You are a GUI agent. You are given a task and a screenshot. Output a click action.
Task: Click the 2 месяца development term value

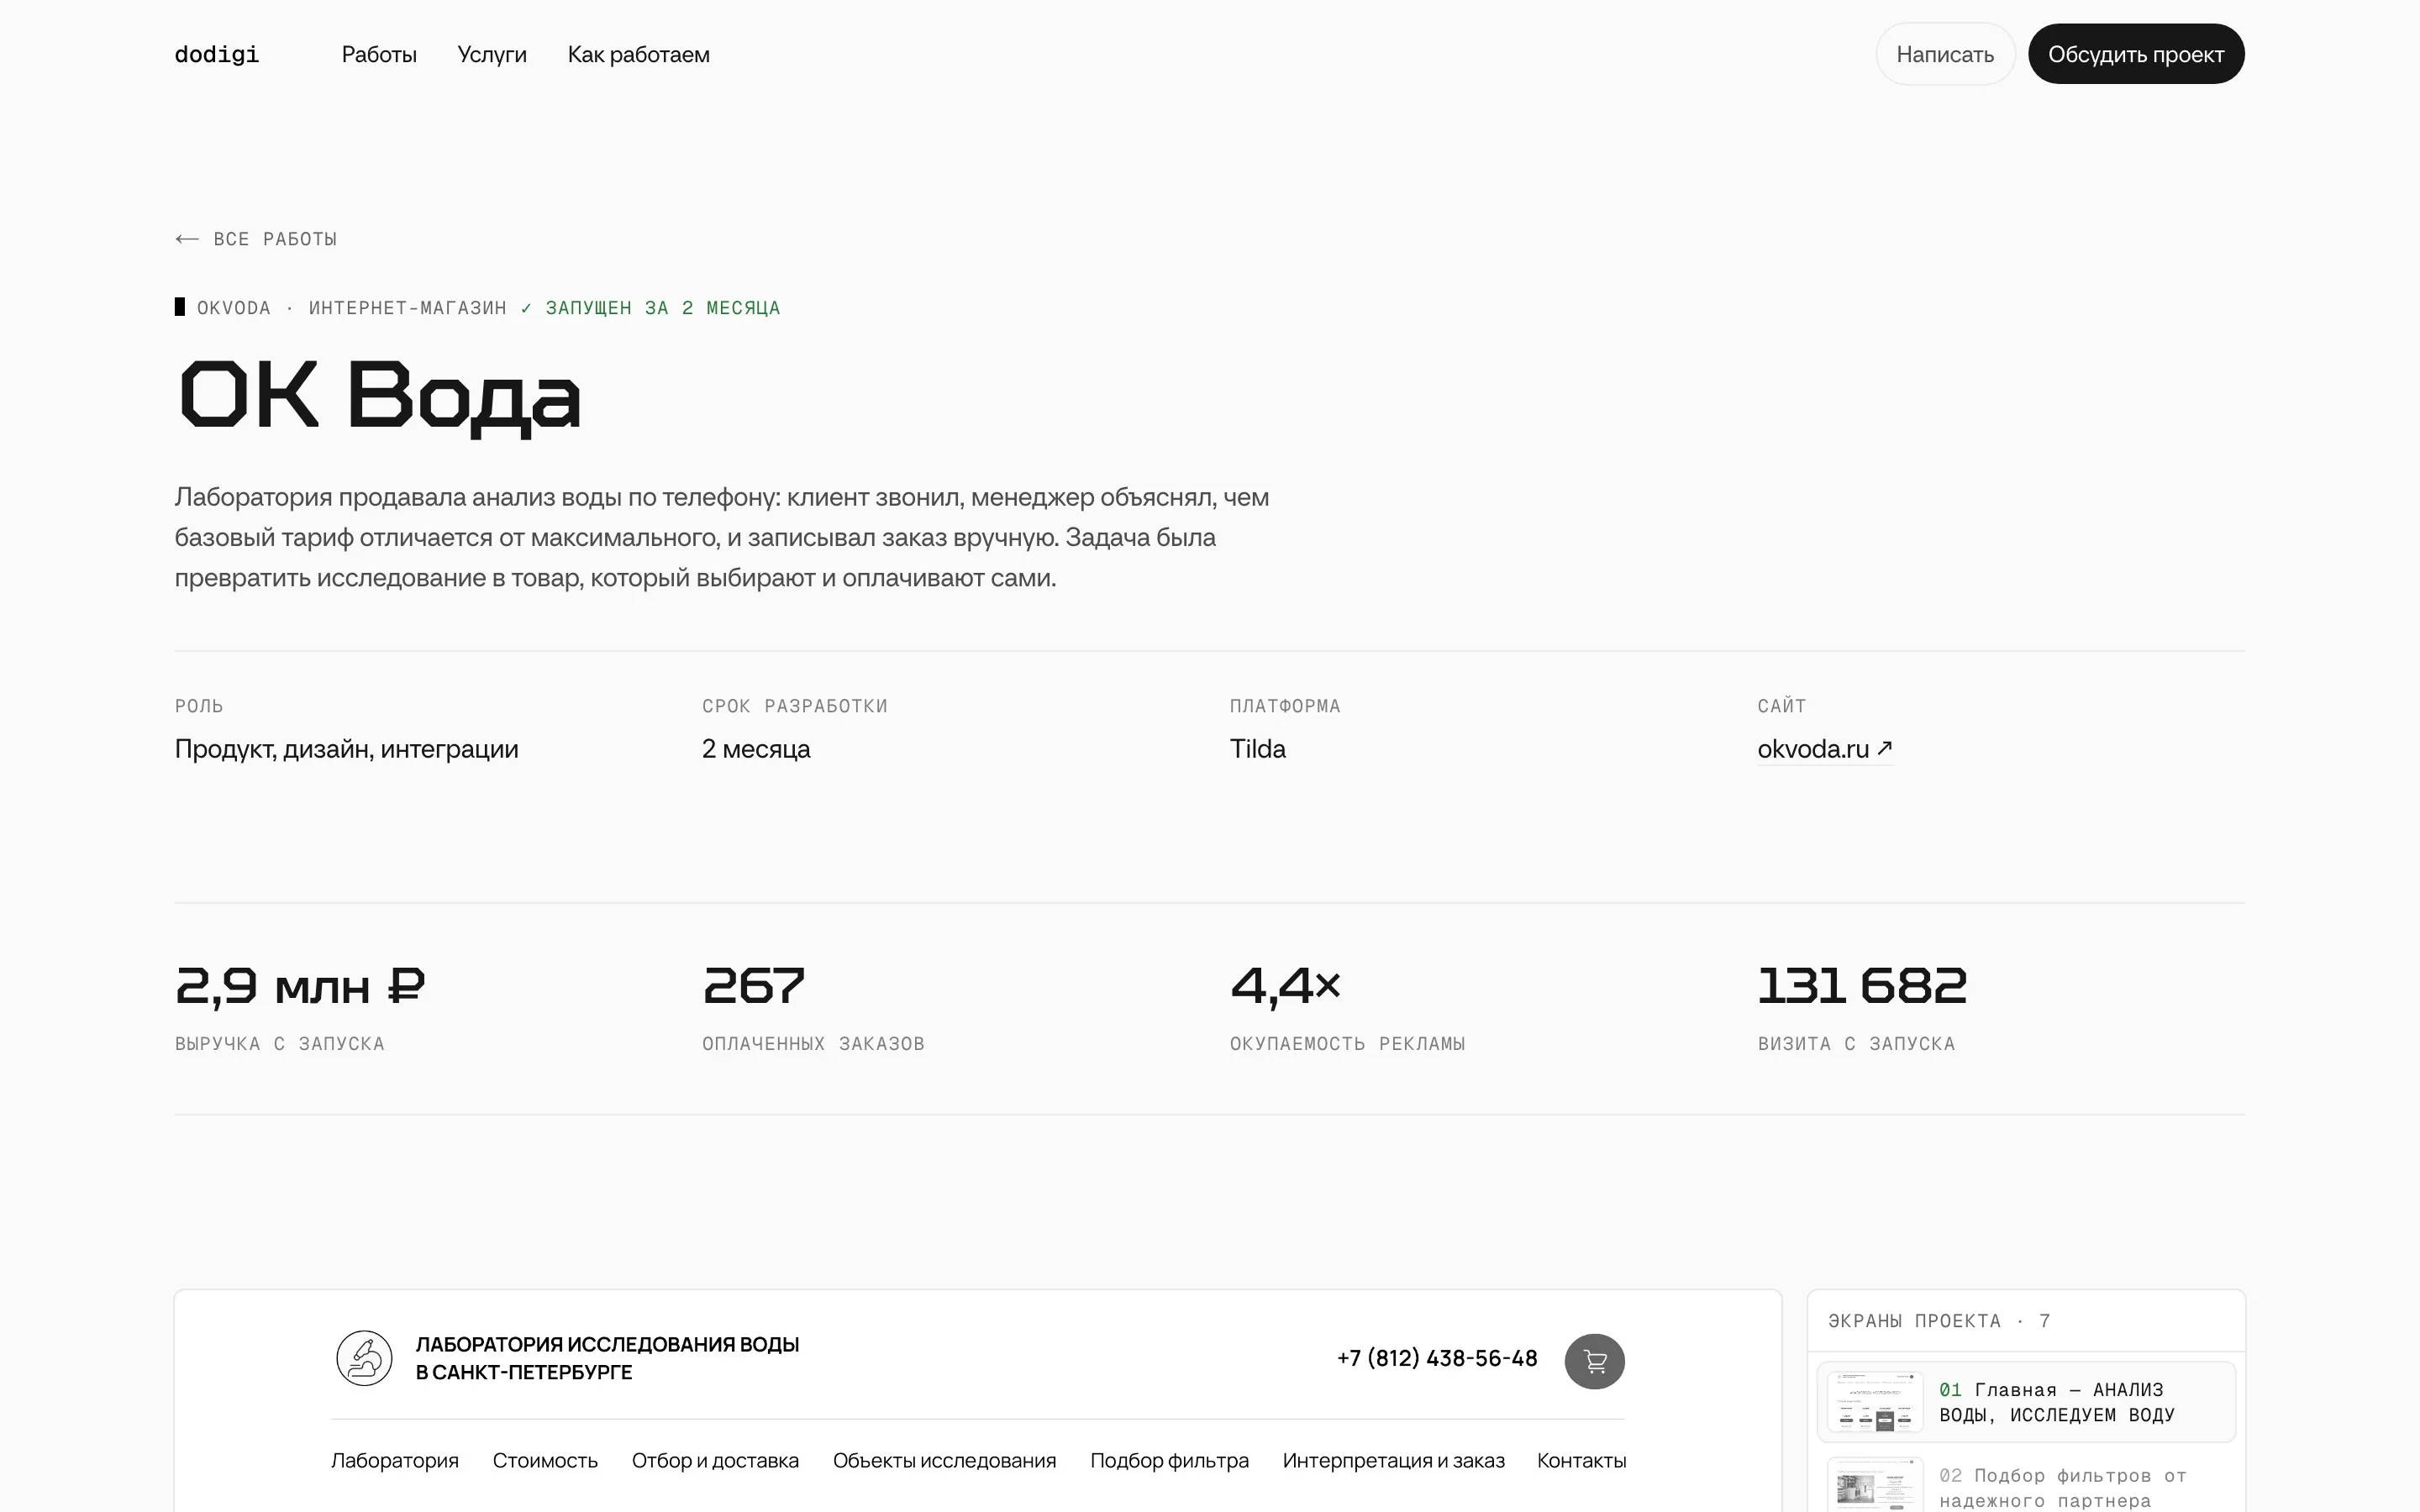[x=756, y=749]
